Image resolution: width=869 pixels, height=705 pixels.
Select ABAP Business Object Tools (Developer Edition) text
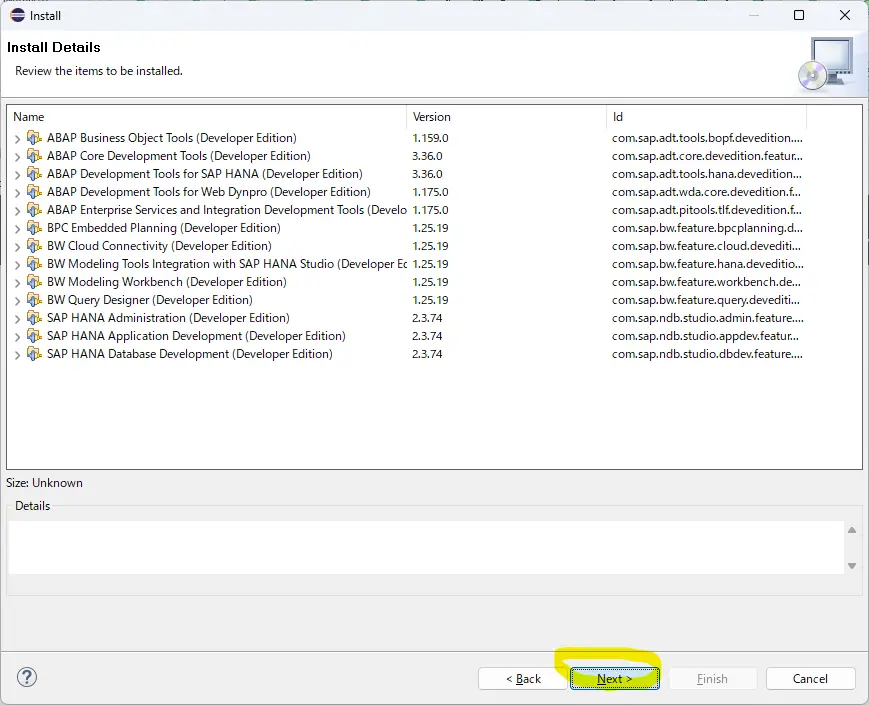[x=172, y=137]
